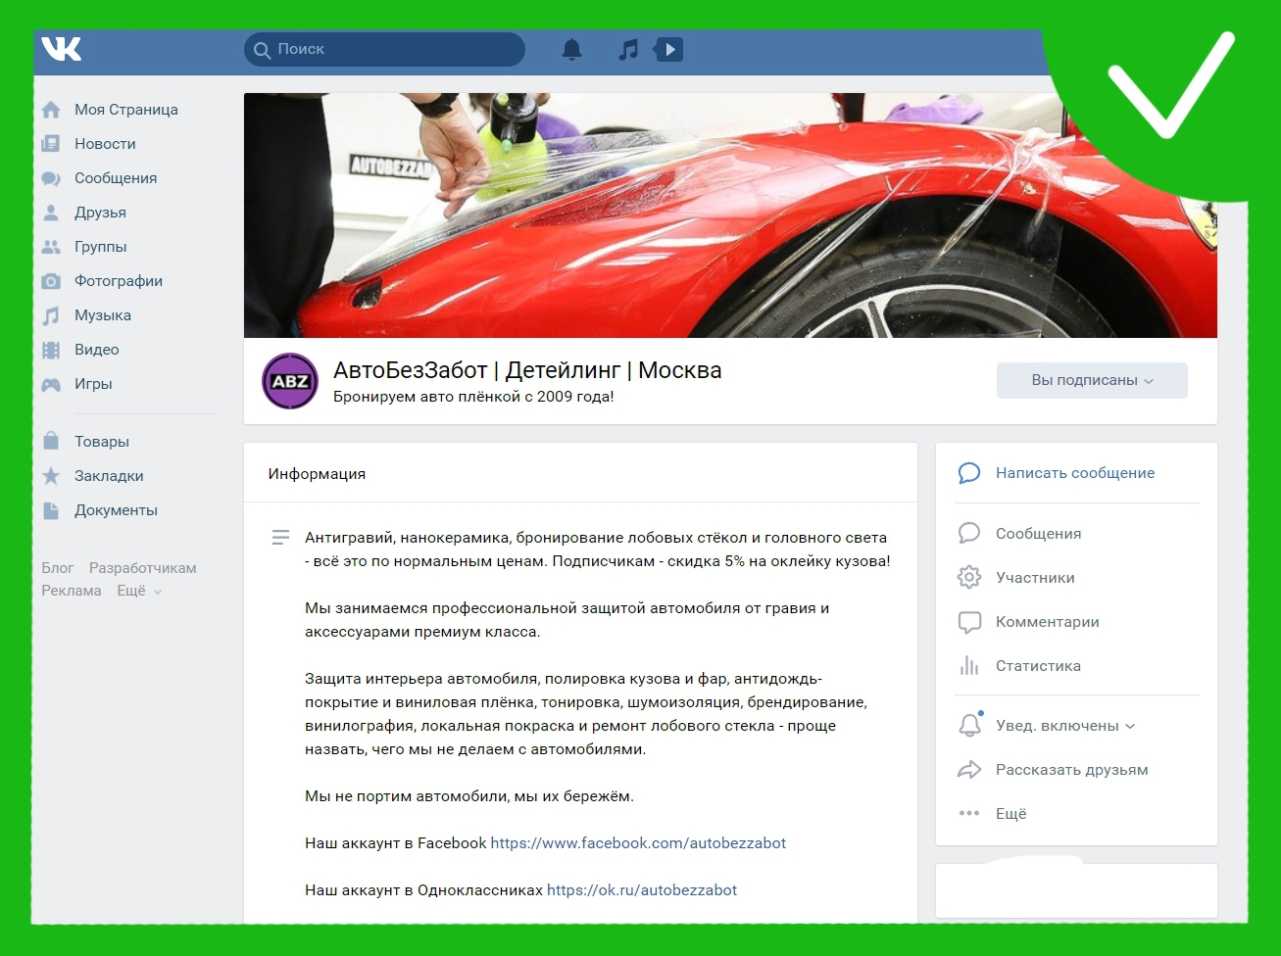Click the Блог footer link

coord(57,568)
